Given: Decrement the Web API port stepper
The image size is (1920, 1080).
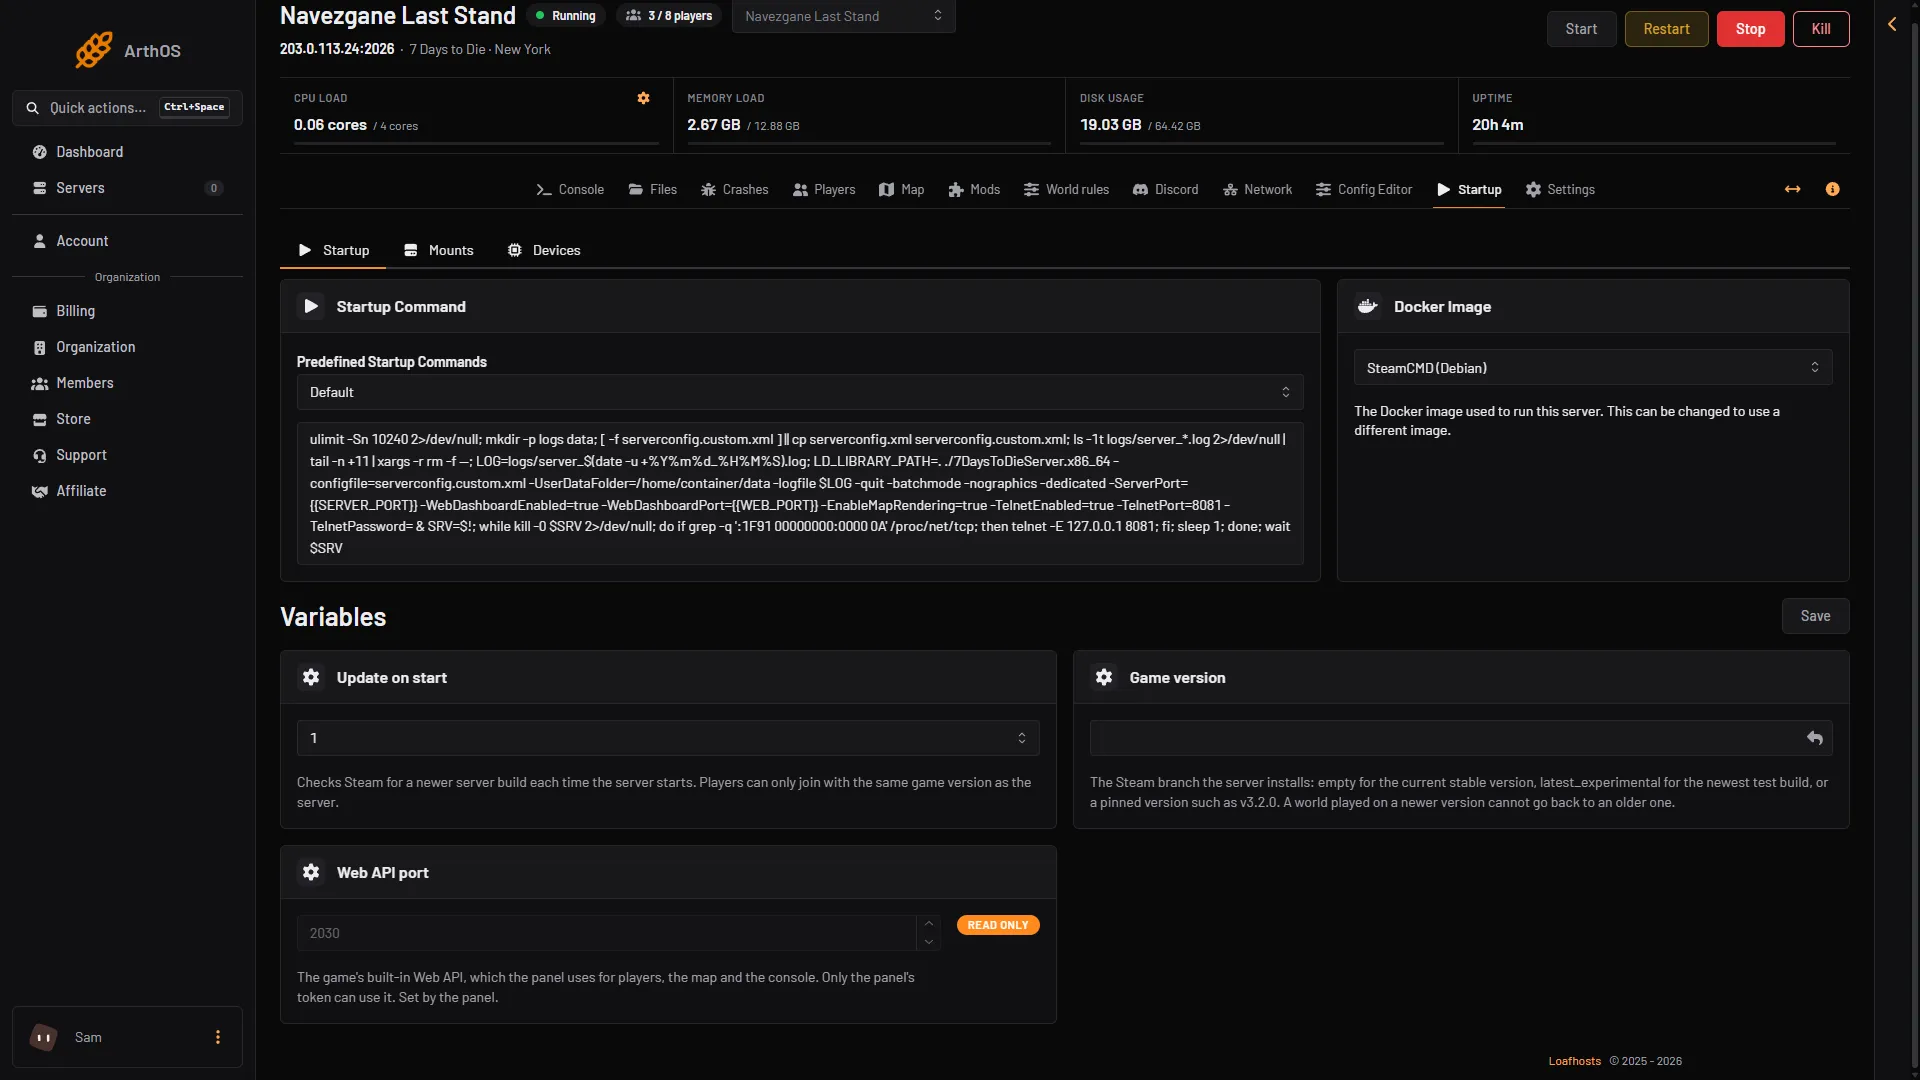Looking at the screenshot, I should coord(928,942).
